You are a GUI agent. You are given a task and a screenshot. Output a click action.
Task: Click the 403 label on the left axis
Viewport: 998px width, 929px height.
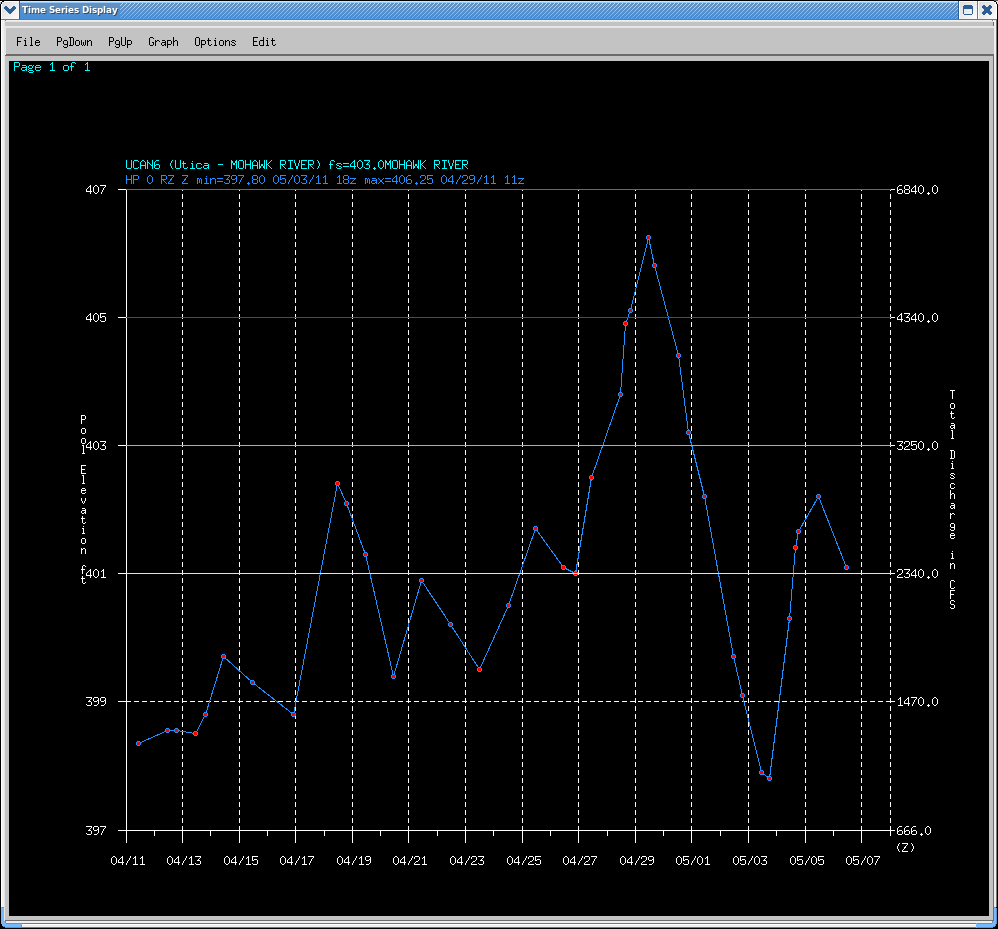[96, 445]
